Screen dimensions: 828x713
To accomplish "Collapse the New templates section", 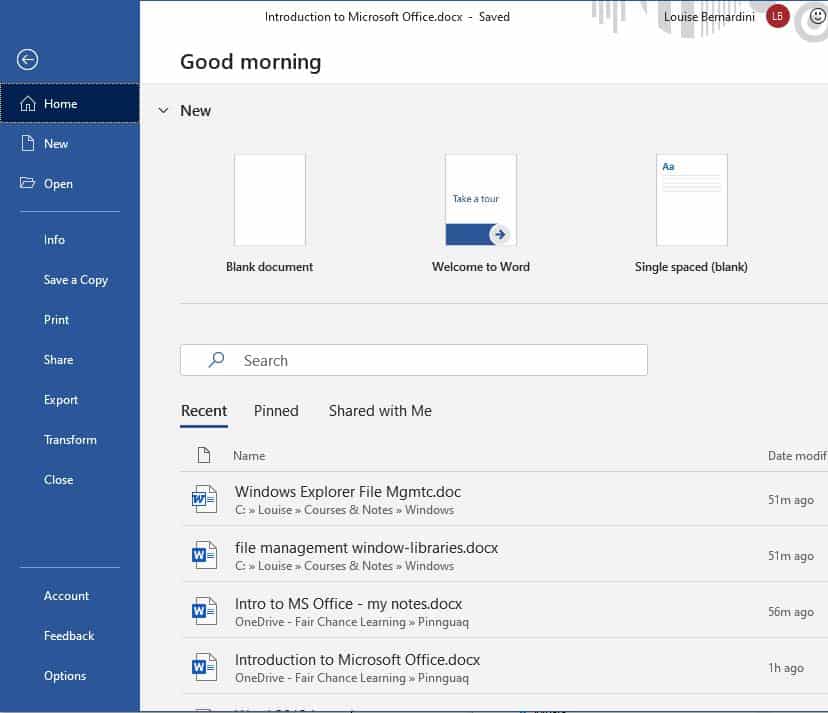I will click(x=164, y=110).
